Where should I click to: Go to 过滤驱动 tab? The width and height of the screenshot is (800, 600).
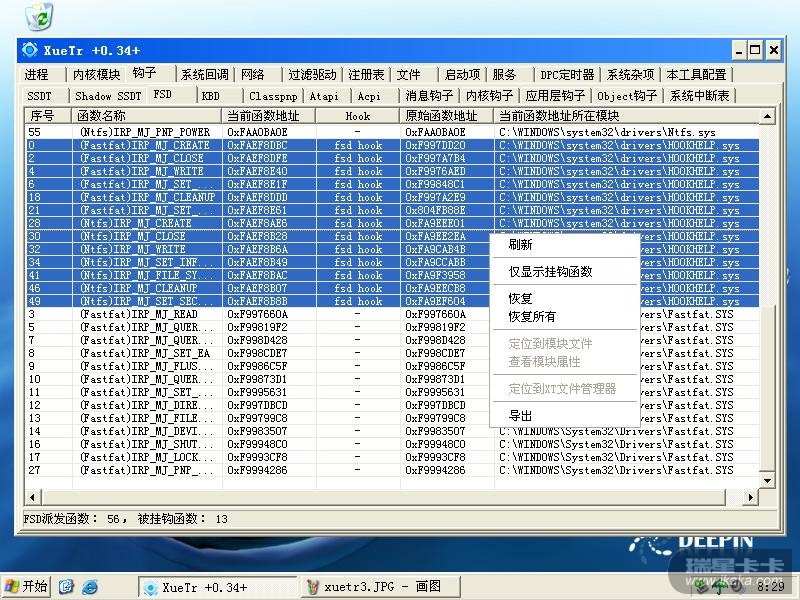[x=312, y=74]
